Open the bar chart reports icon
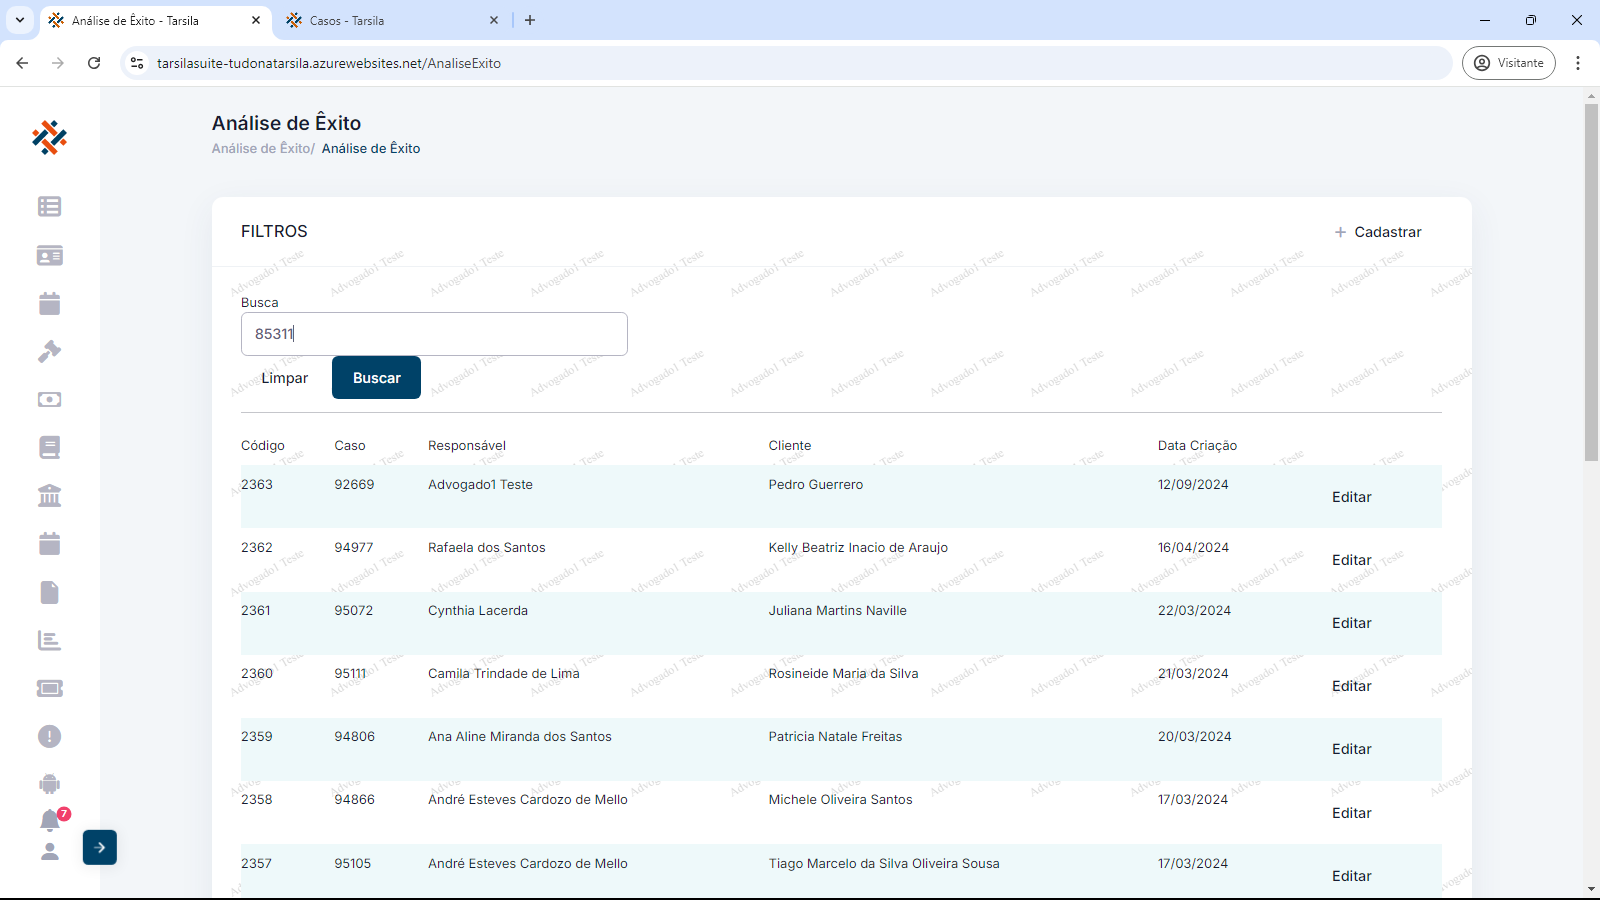 [x=49, y=641]
